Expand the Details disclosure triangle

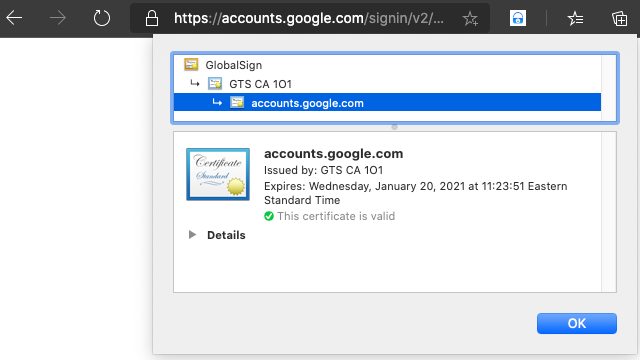[x=192, y=235]
